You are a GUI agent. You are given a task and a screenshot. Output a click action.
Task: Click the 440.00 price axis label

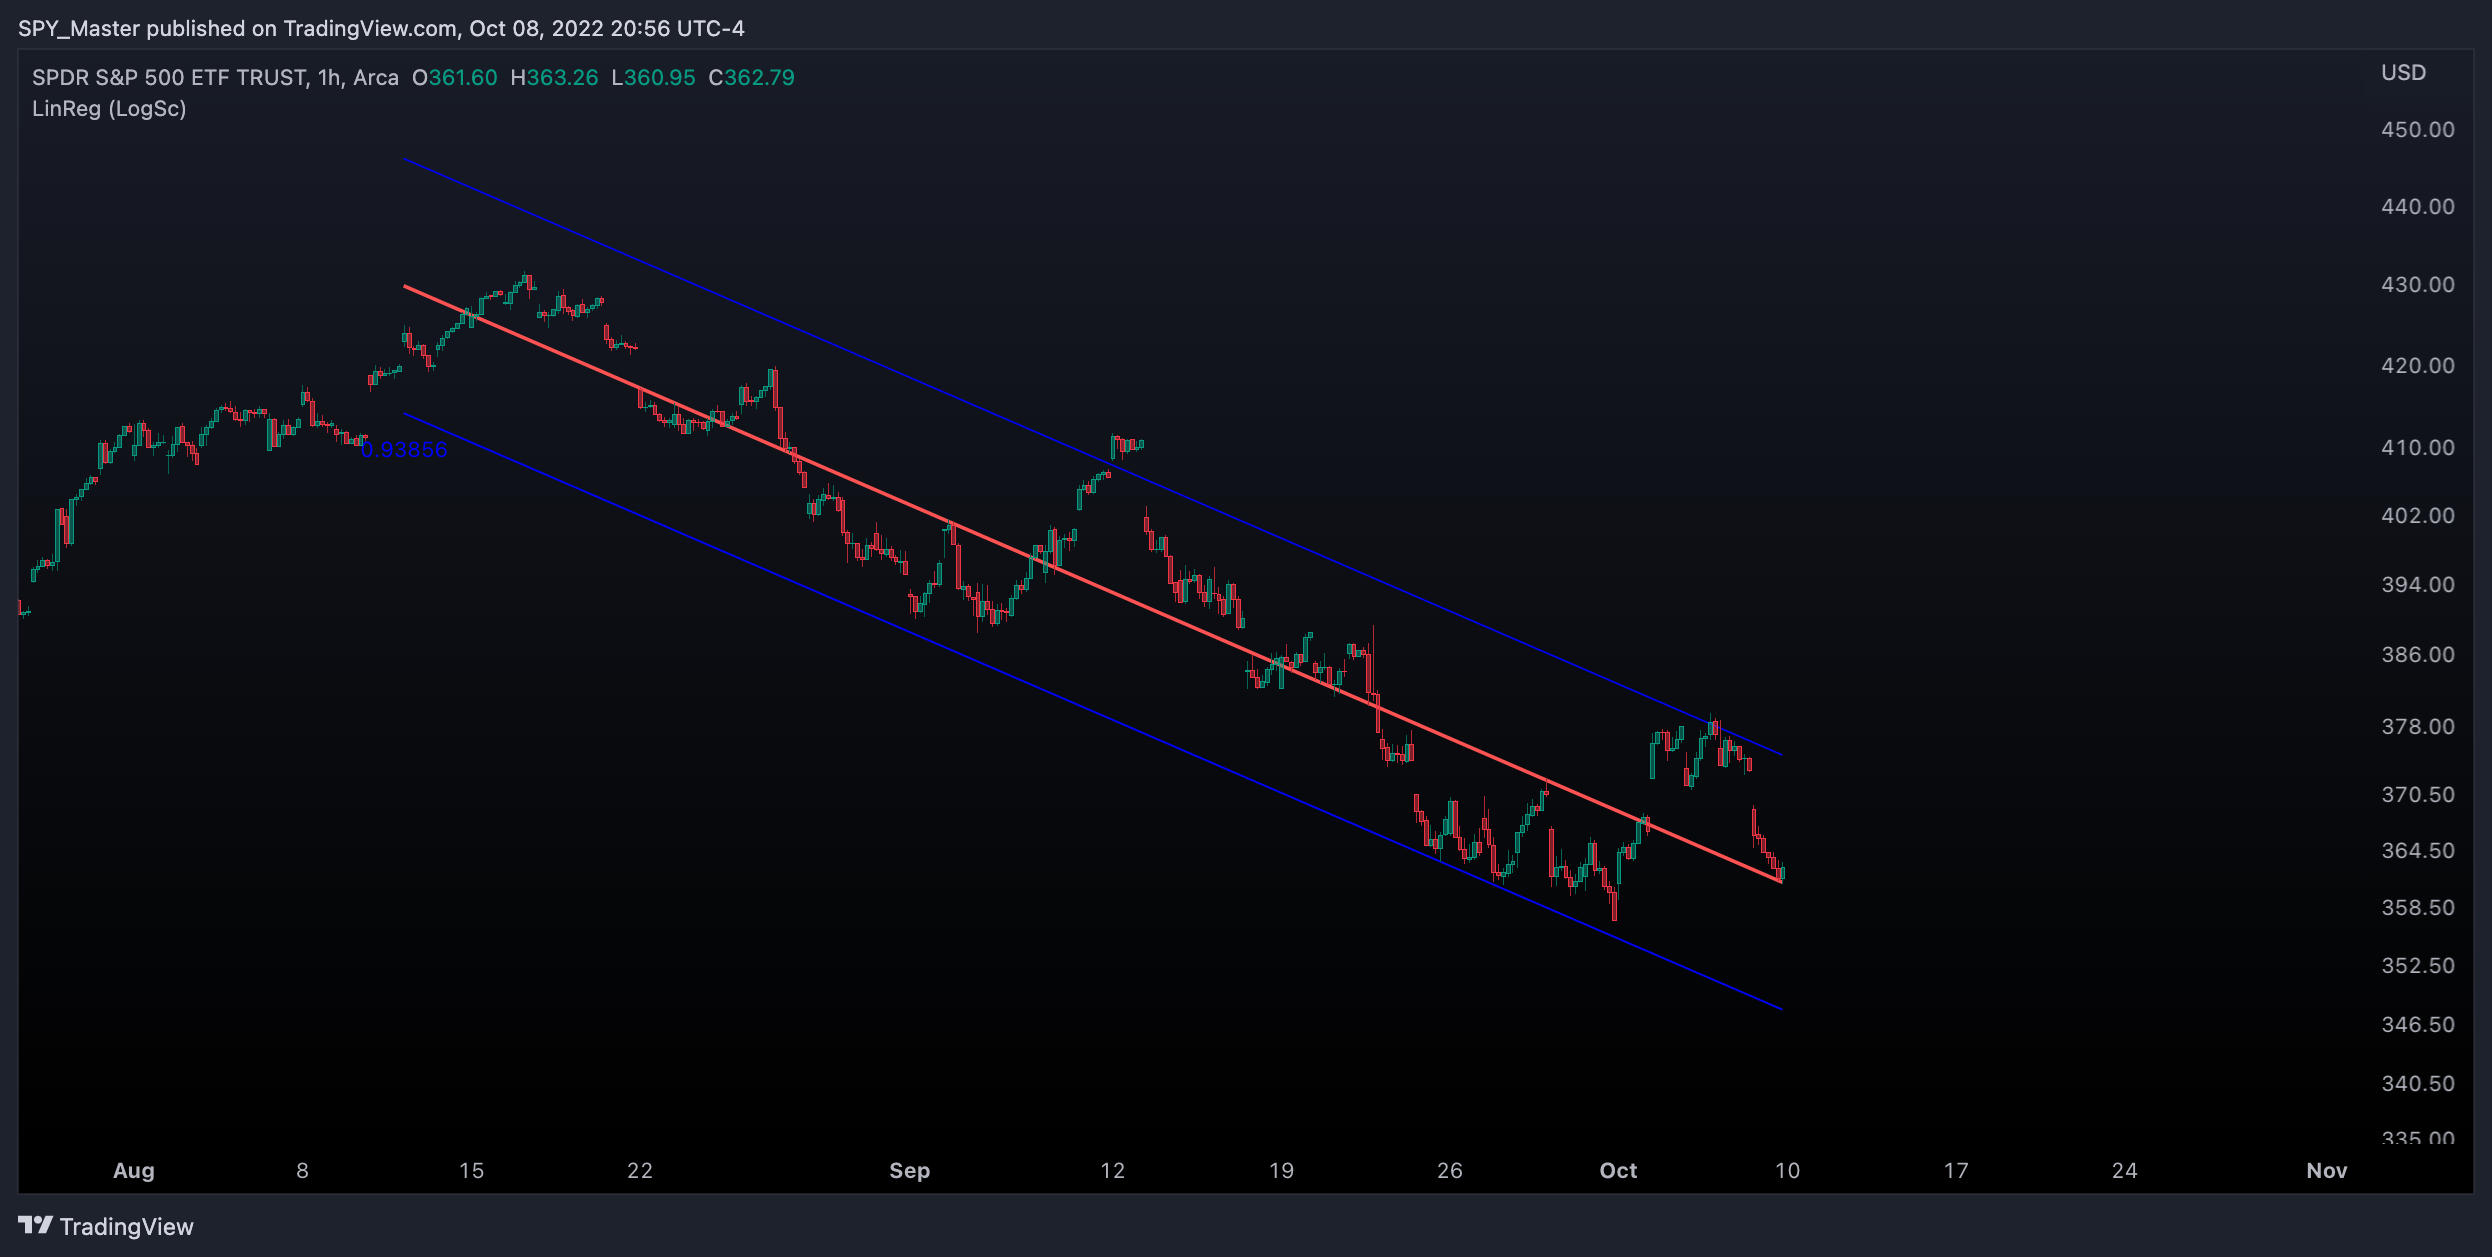[x=2418, y=207]
